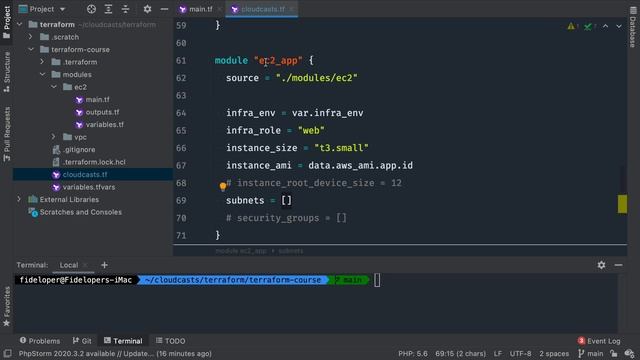This screenshot has width=640, height=360.
Task: Open Project panel settings gear
Action: click(147, 9)
